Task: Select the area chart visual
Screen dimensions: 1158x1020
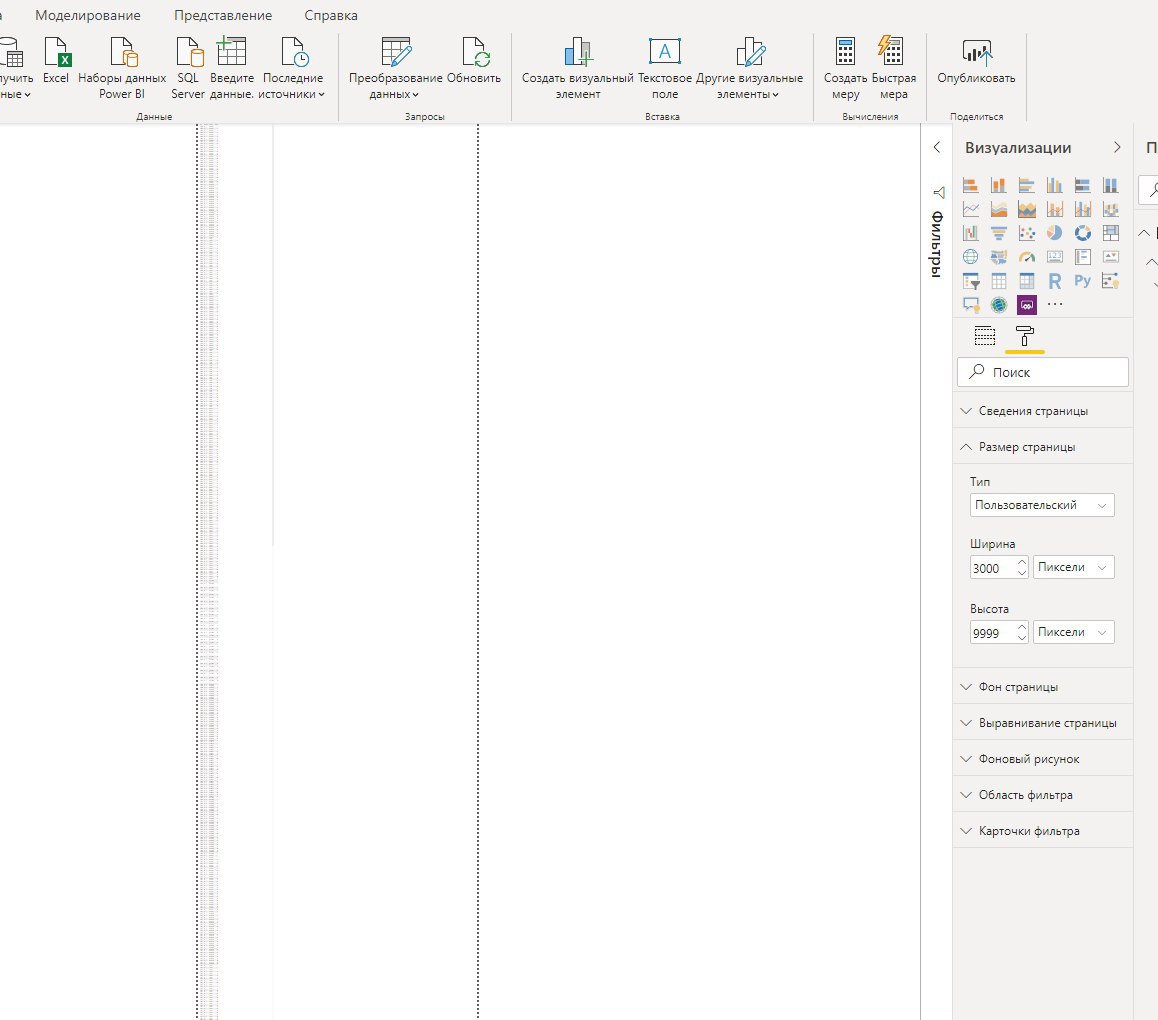Action: point(998,209)
